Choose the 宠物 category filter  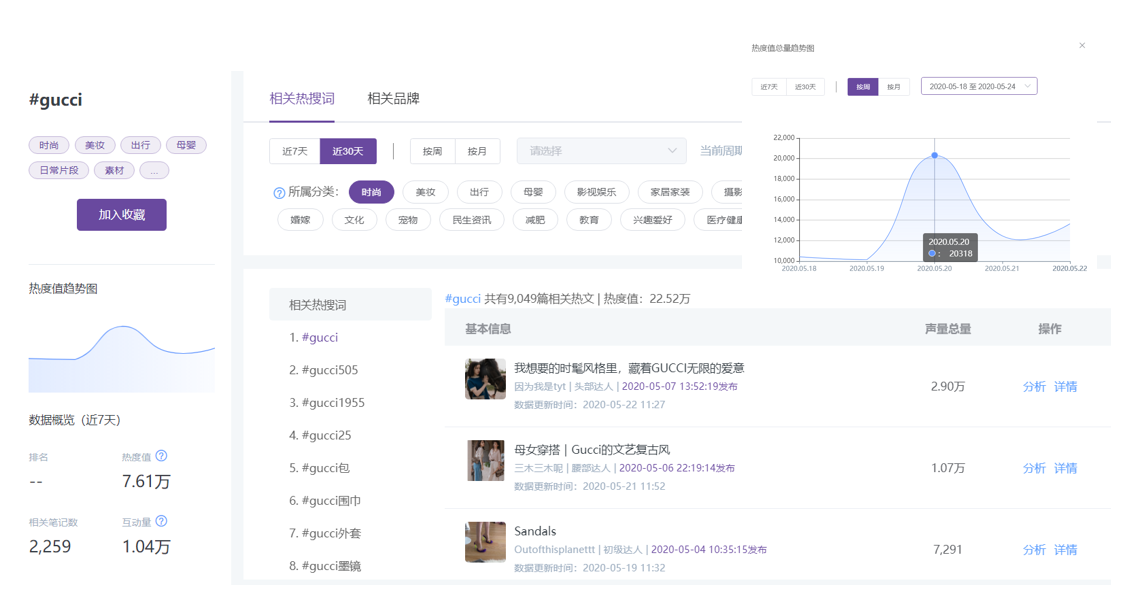(x=408, y=220)
